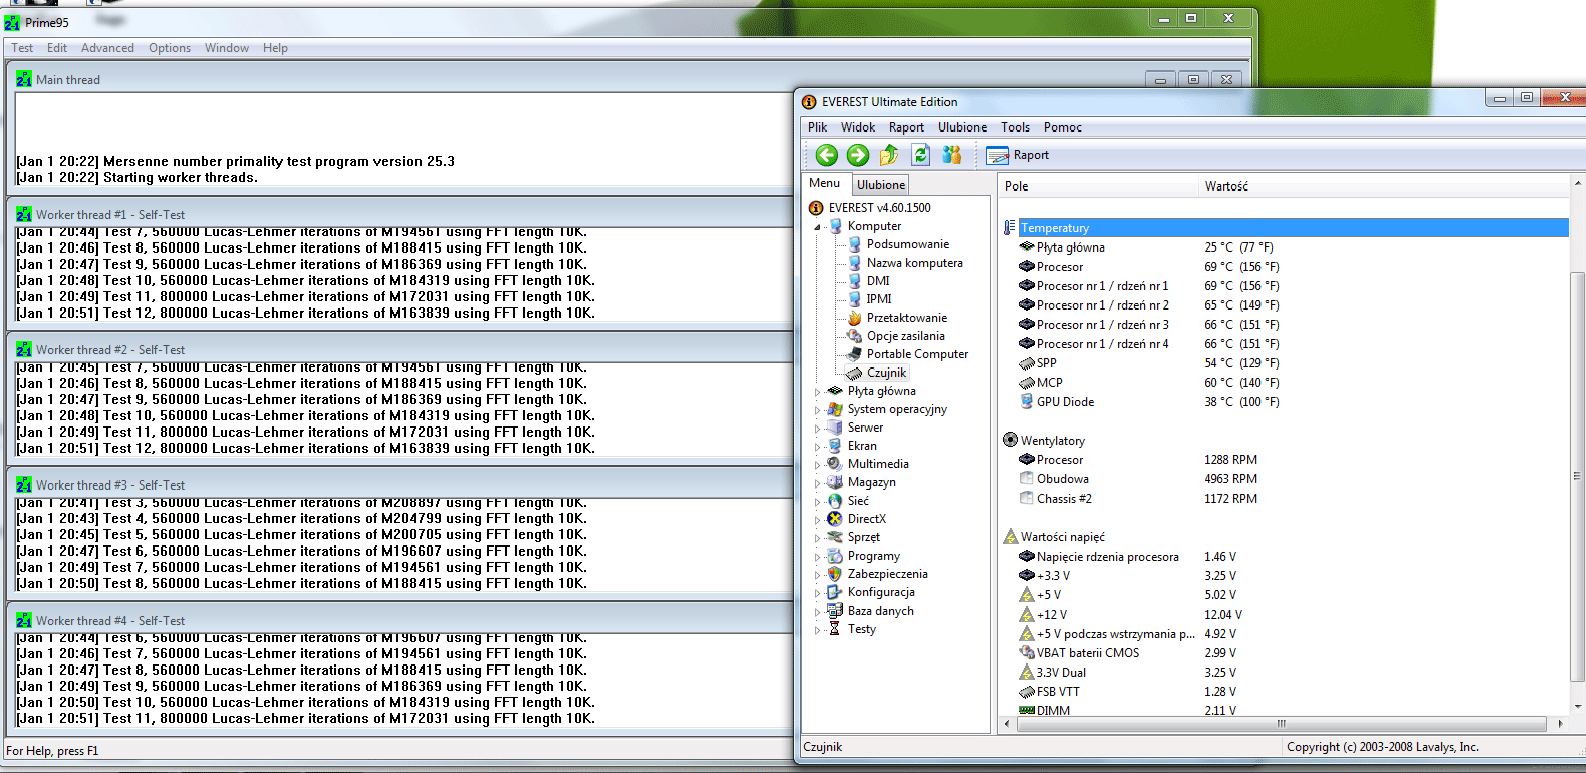Select Portable Computer in the tree

click(917, 354)
